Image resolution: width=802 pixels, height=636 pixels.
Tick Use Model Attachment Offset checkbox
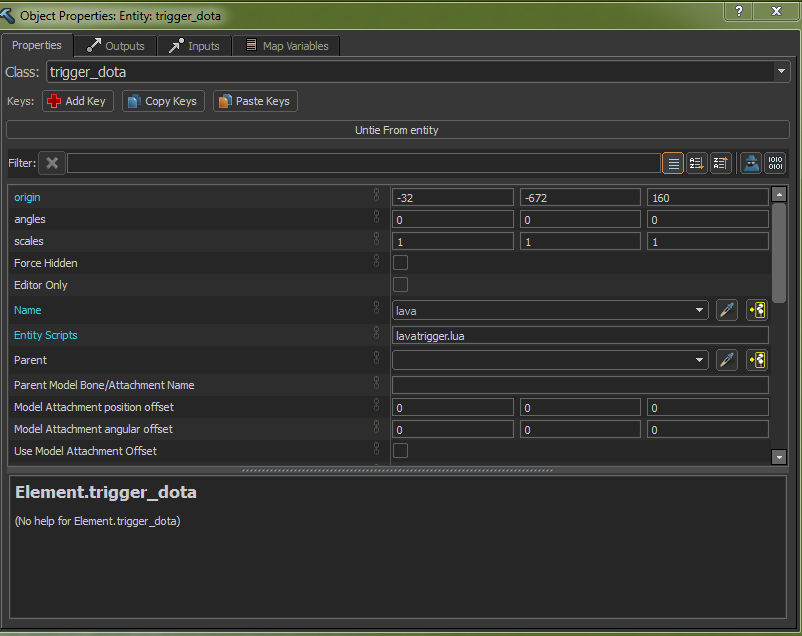pos(400,451)
